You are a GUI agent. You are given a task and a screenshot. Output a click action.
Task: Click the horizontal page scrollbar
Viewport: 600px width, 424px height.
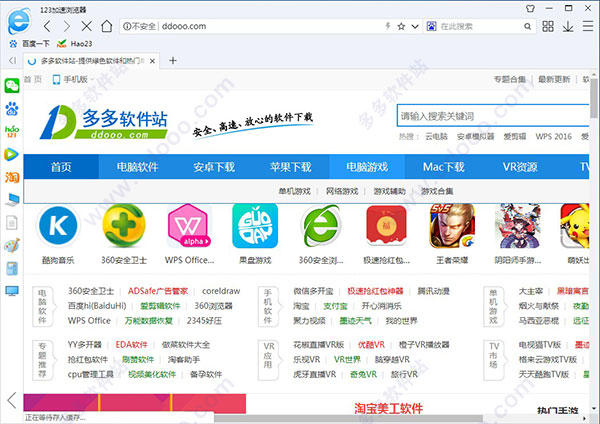tap(348, 418)
